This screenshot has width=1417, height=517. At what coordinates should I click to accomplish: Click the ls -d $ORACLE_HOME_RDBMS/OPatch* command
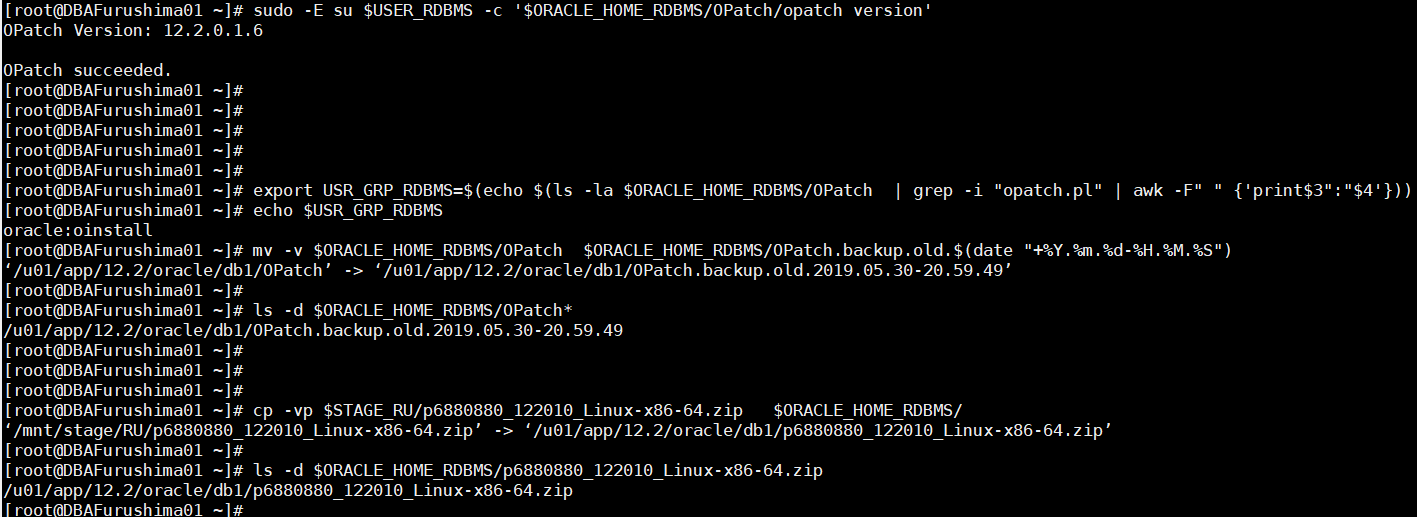pos(413,310)
